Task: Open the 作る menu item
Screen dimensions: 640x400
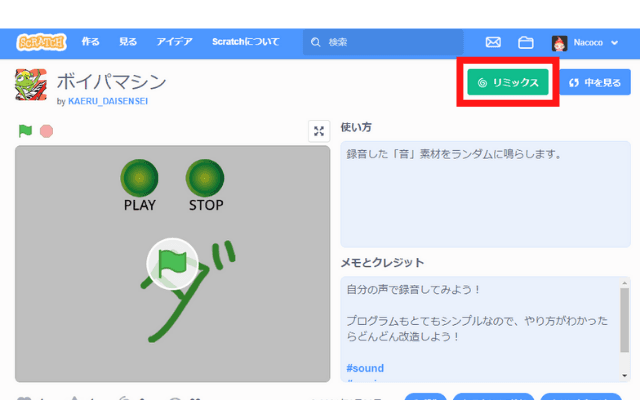Action: pyautogui.click(x=90, y=42)
